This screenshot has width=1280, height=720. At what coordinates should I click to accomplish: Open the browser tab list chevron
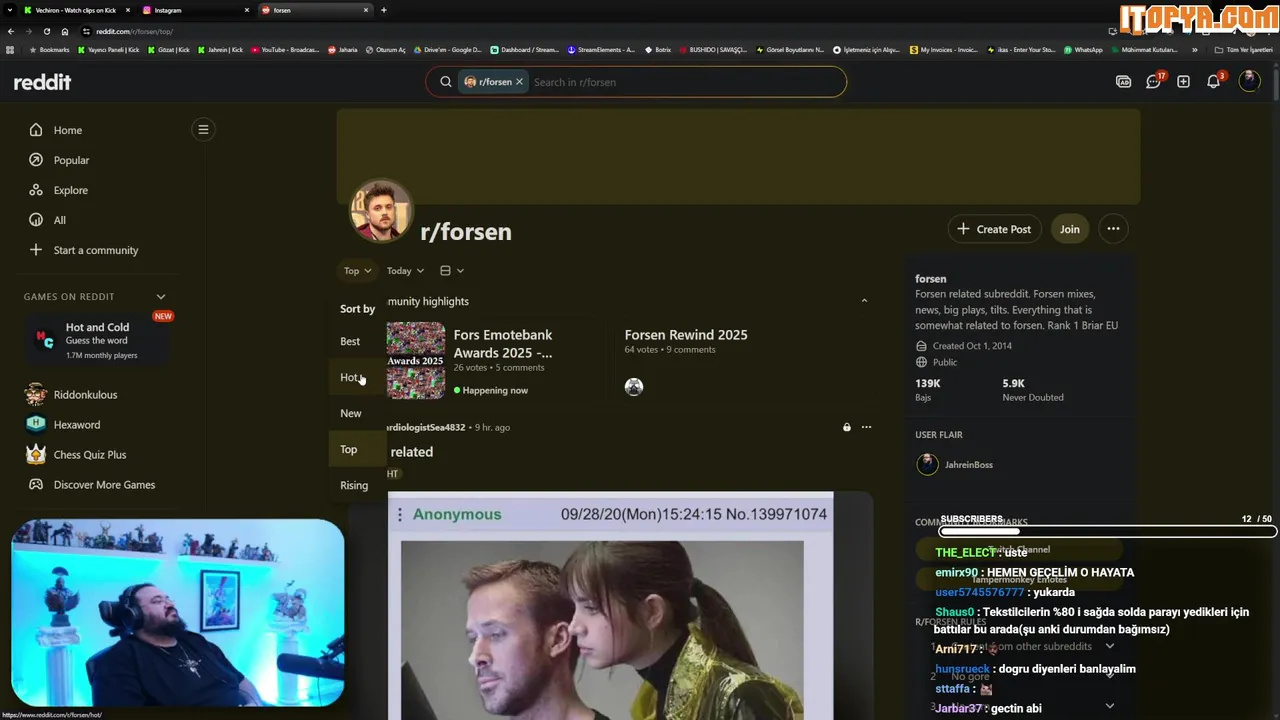pos(10,10)
